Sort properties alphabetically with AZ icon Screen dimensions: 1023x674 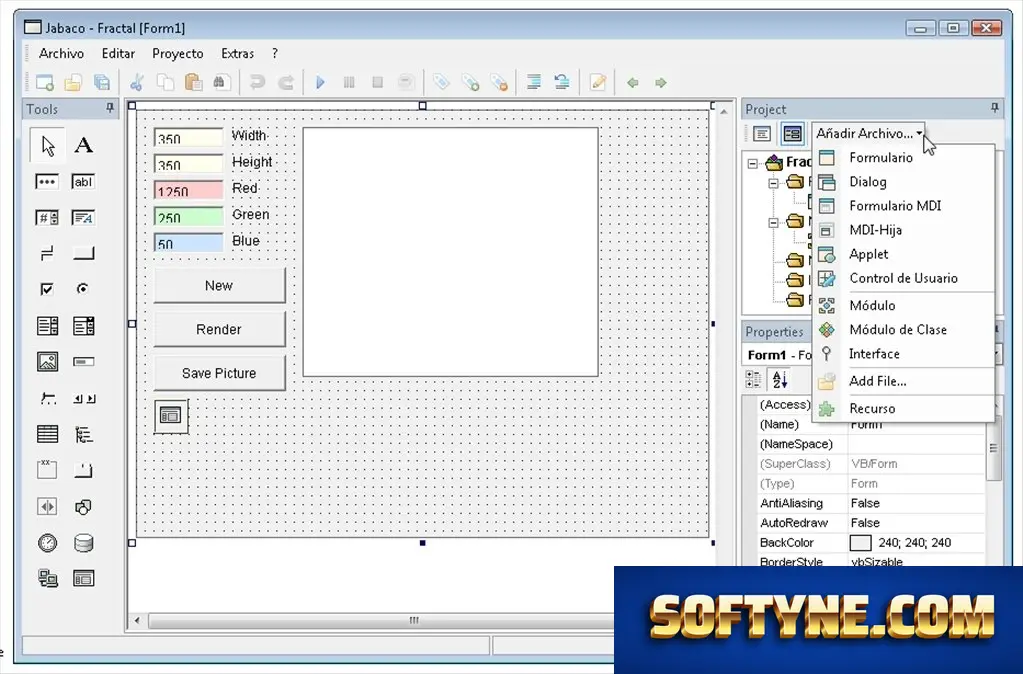[x=780, y=379]
